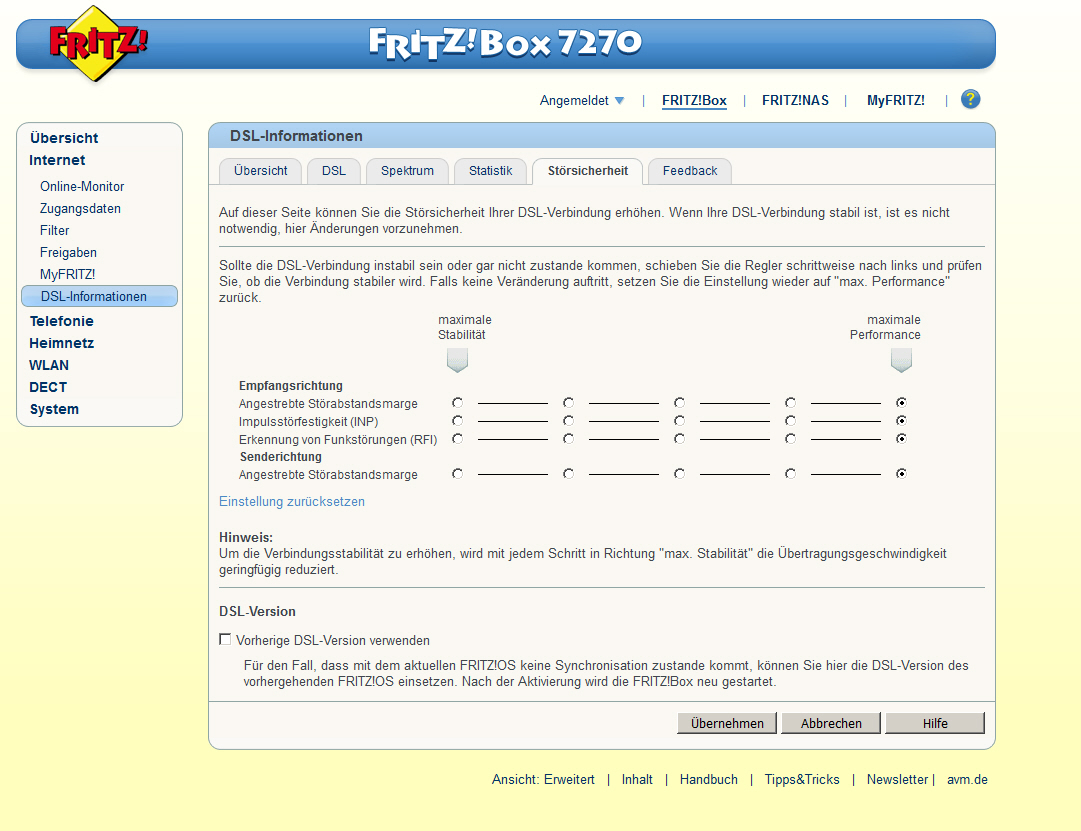Image resolution: width=1081 pixels, height=831 pixels.
Task: Open the Feedback tab
Action: 690,171
